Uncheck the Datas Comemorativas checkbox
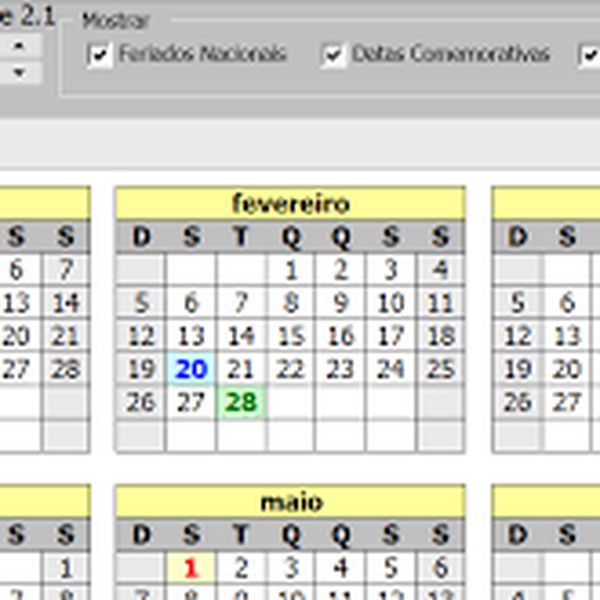The image size is (600, 600). tap(333, 55)
